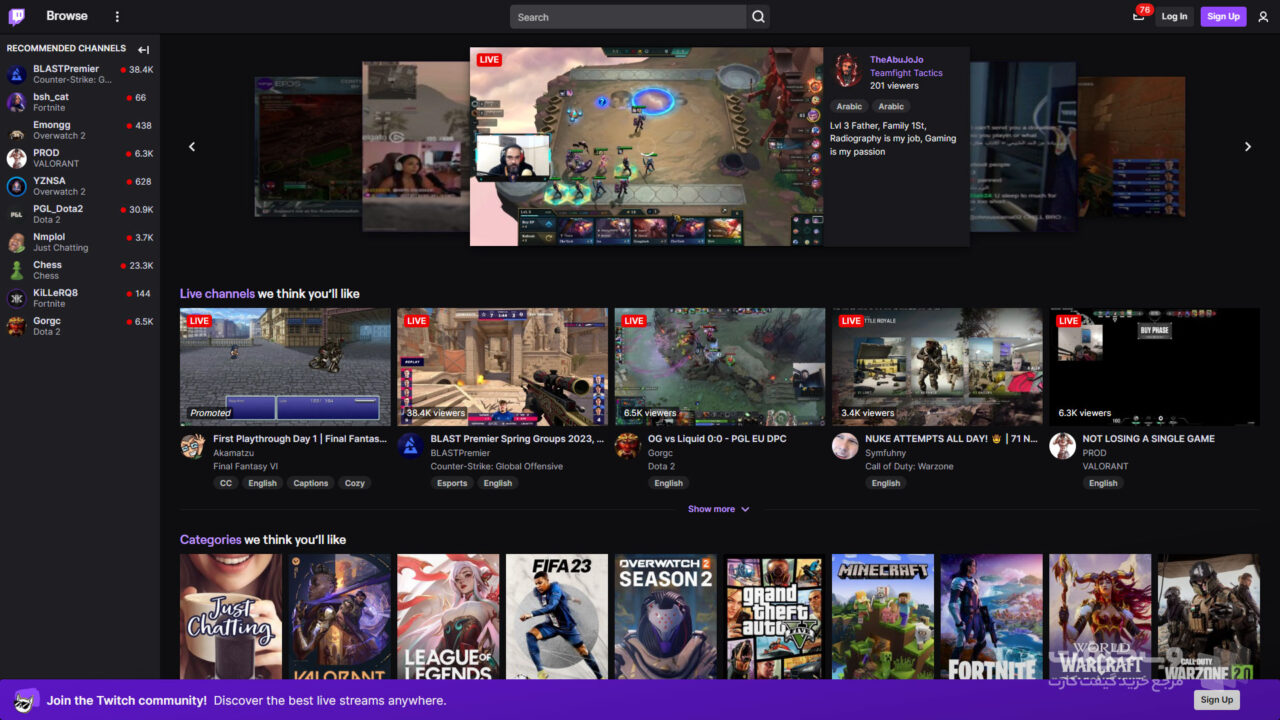The height and width of the screenshot is (720, 1280).
Task: Open the OG vs Liquid stream thumbnail
Action: tap(720, 367)
